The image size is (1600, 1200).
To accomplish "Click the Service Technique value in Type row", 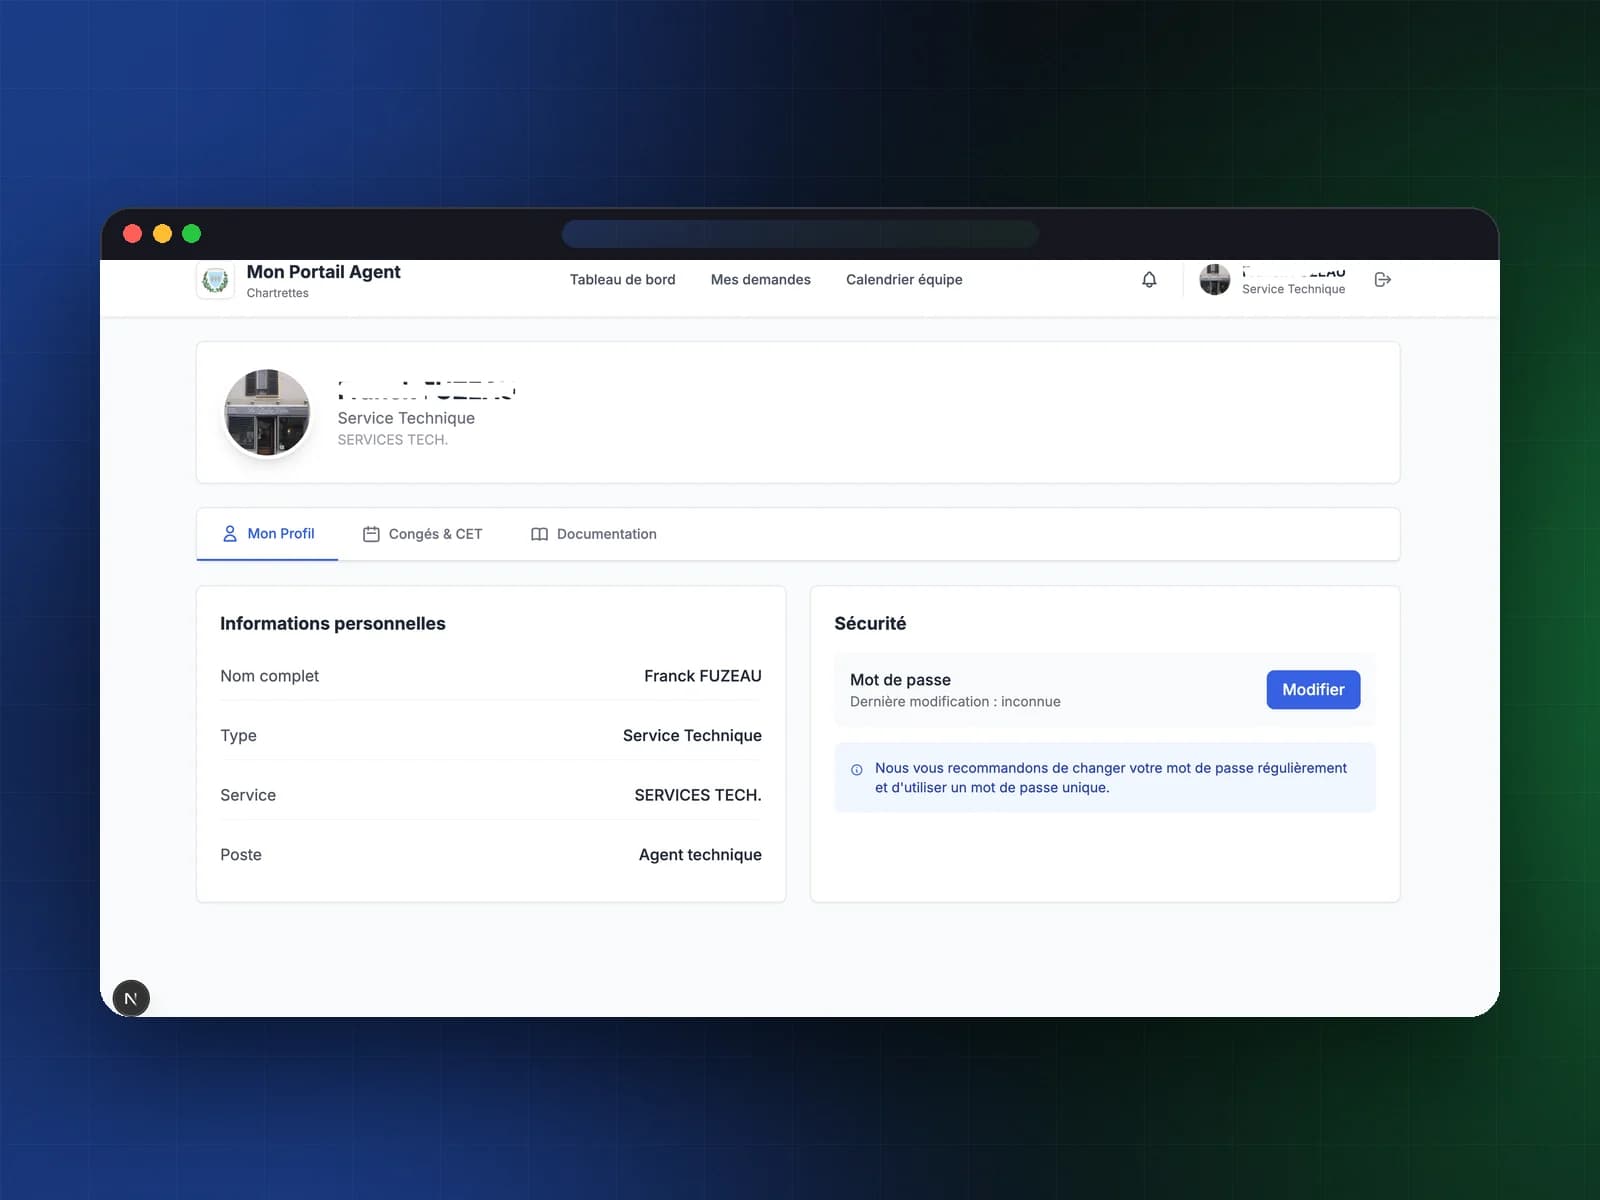I will 692,736.
